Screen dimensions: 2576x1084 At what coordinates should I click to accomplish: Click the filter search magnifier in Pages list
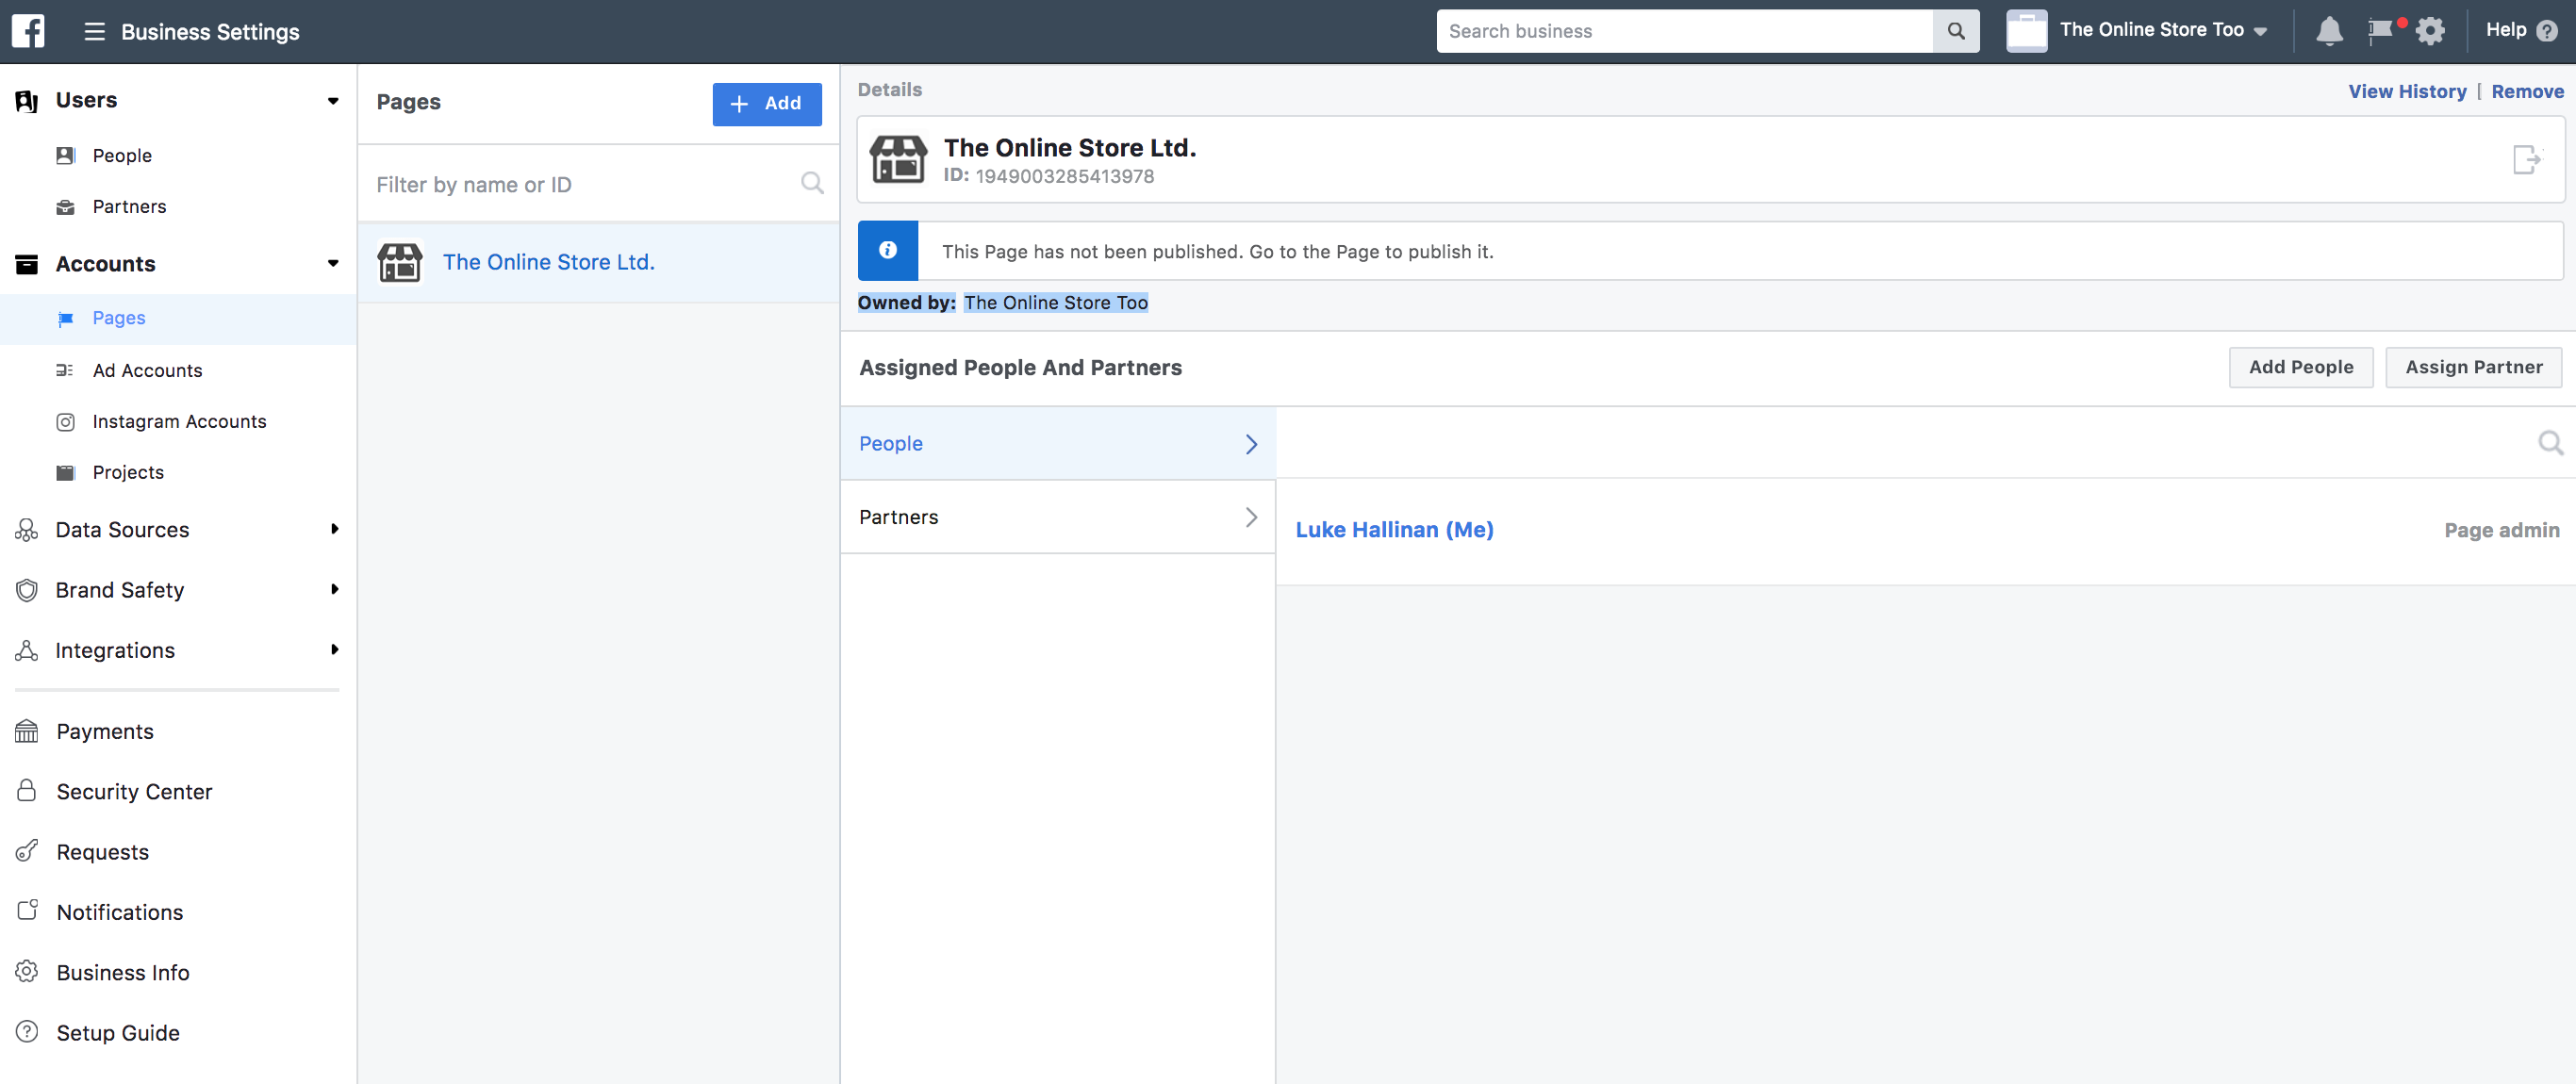[812, 183]
